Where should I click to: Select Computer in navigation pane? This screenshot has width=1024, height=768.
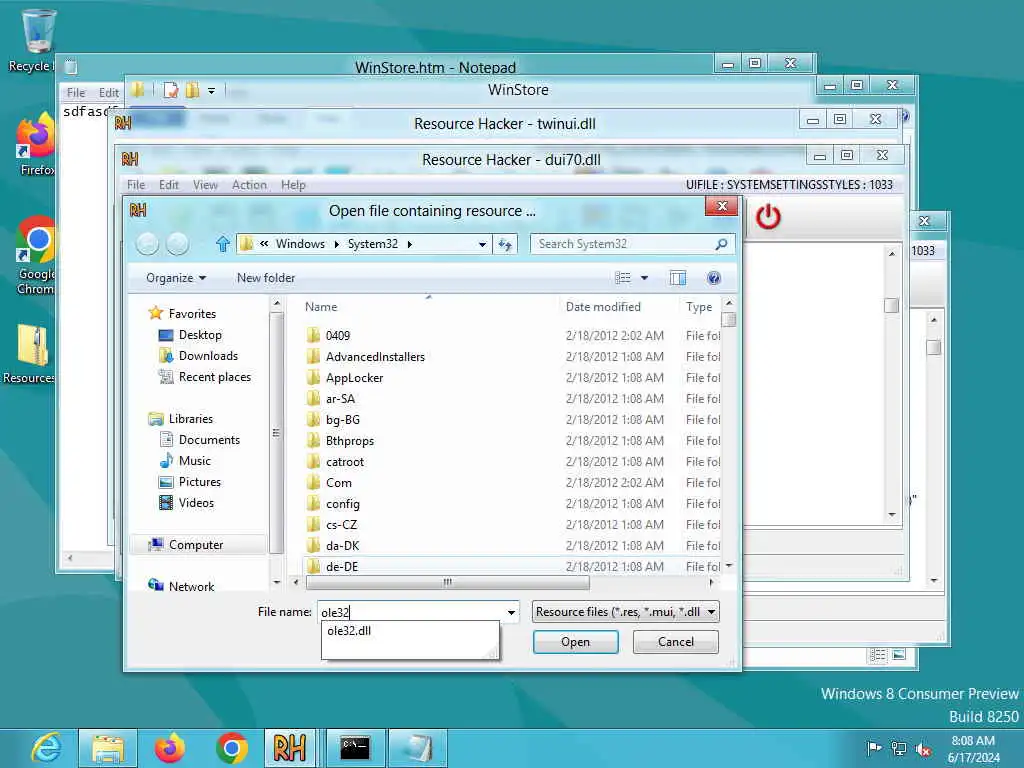tap(196, 545)
